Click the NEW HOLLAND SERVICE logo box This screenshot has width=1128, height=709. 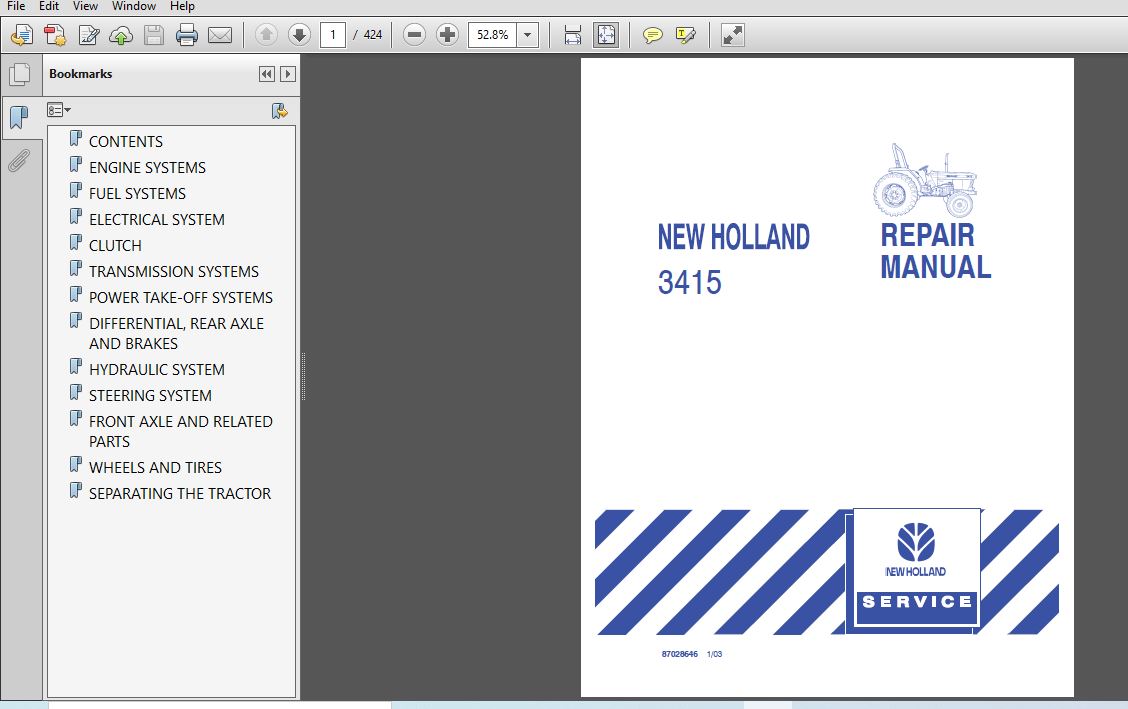coord(916,570)
